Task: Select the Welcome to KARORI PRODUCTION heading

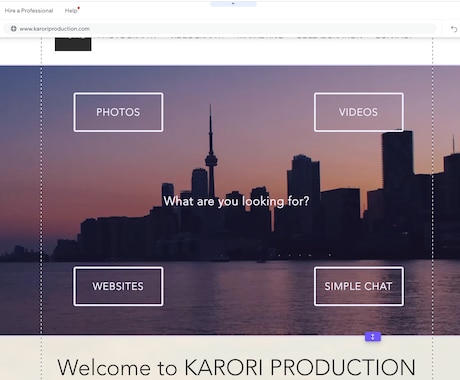Action: [236, 367]
